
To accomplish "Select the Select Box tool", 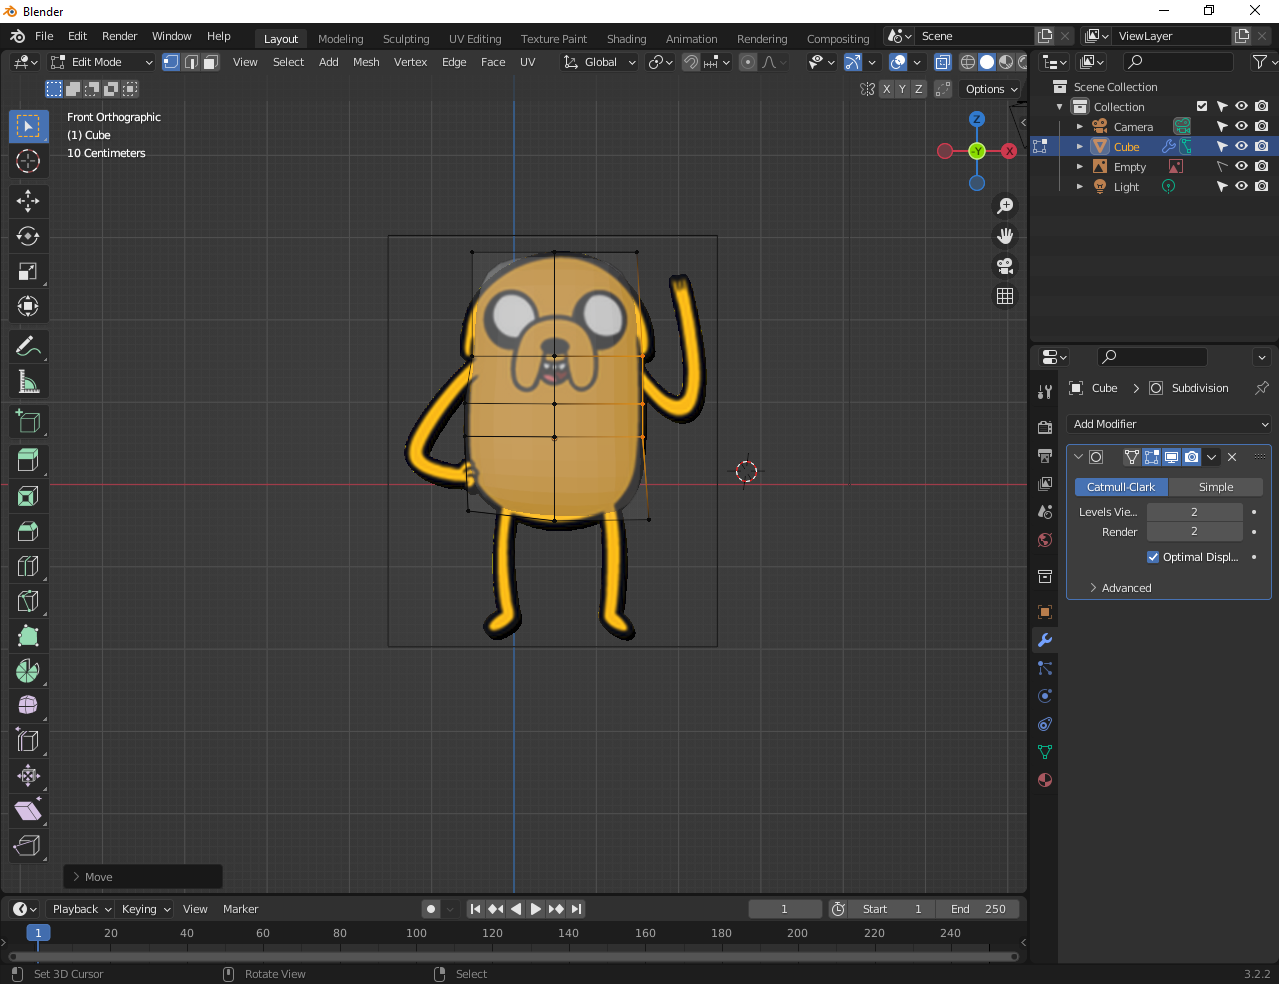I will point(28,126).
